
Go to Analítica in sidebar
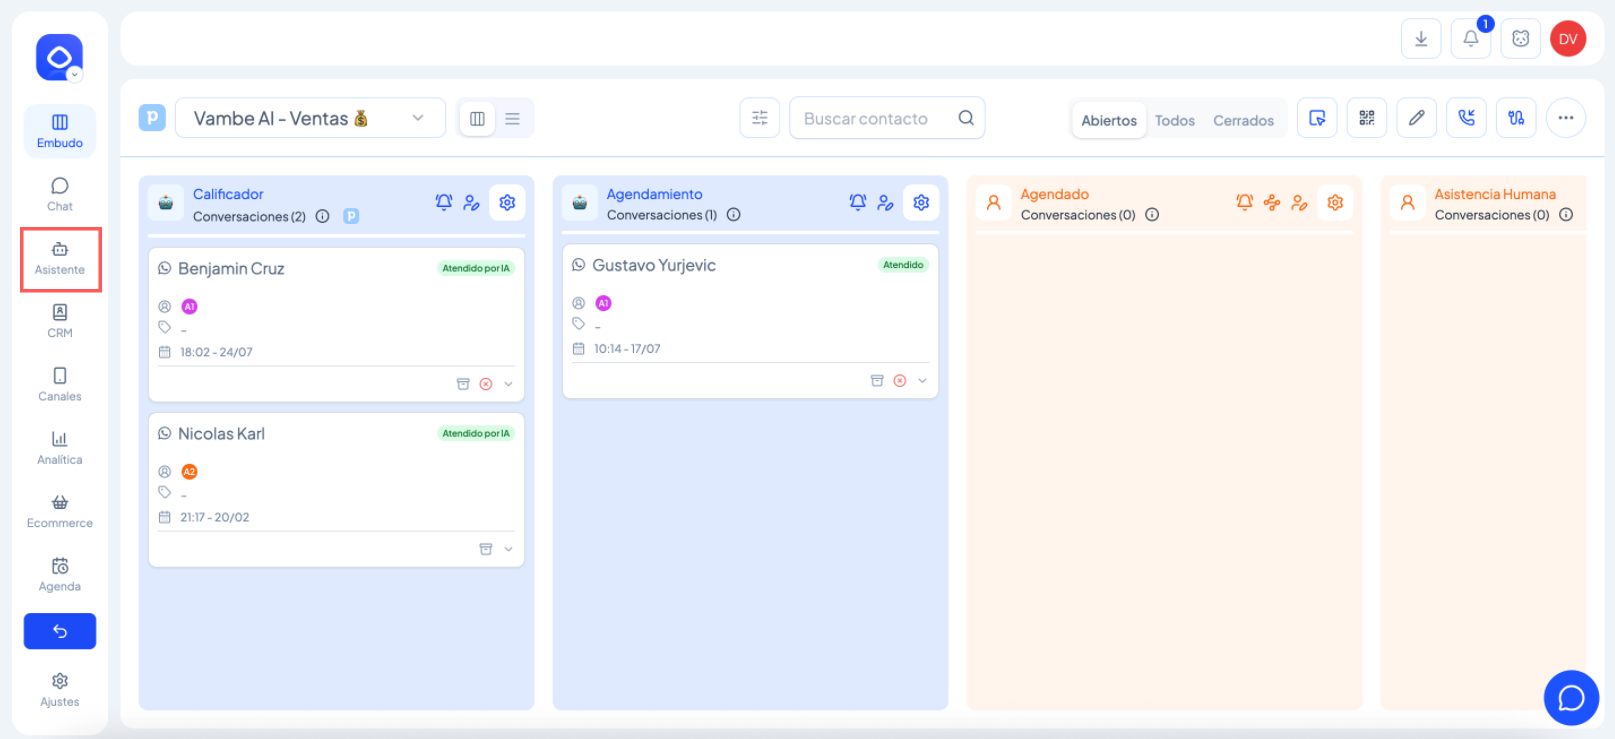click(60, 448)
